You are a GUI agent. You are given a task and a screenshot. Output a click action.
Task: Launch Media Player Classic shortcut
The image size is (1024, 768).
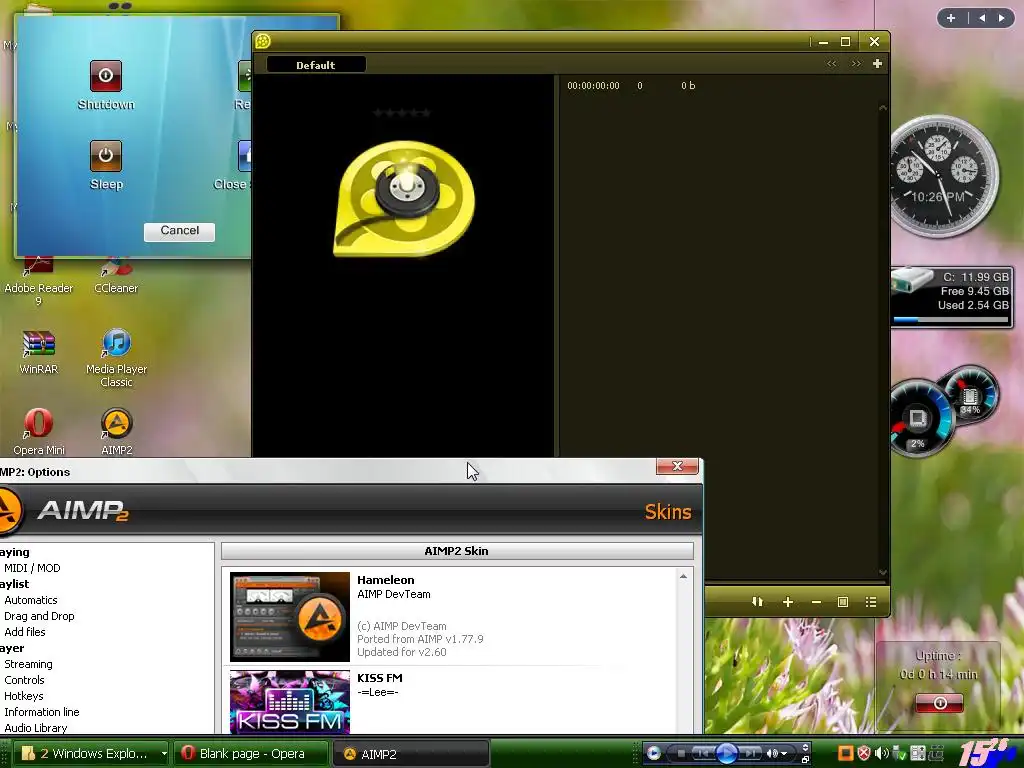(116, 359)
